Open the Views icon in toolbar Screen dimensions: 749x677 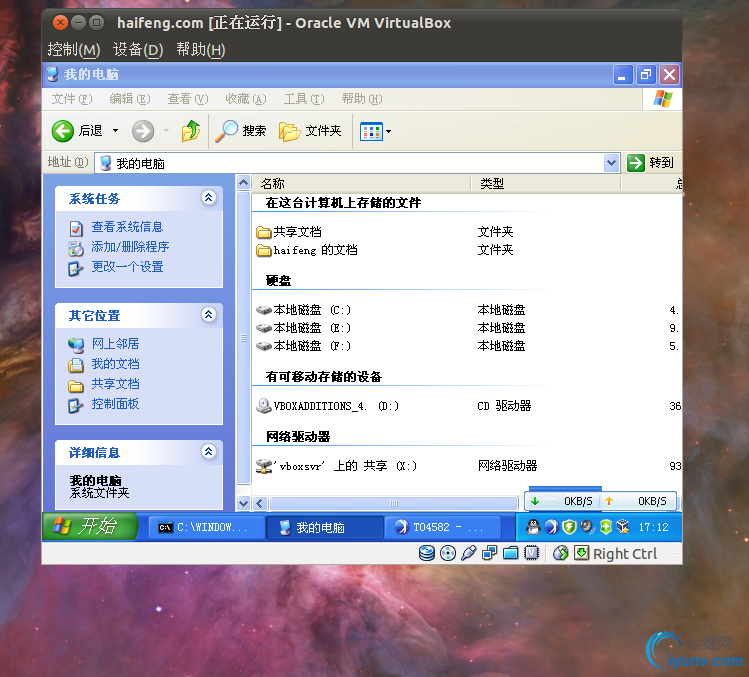click(x=371, y=131)
